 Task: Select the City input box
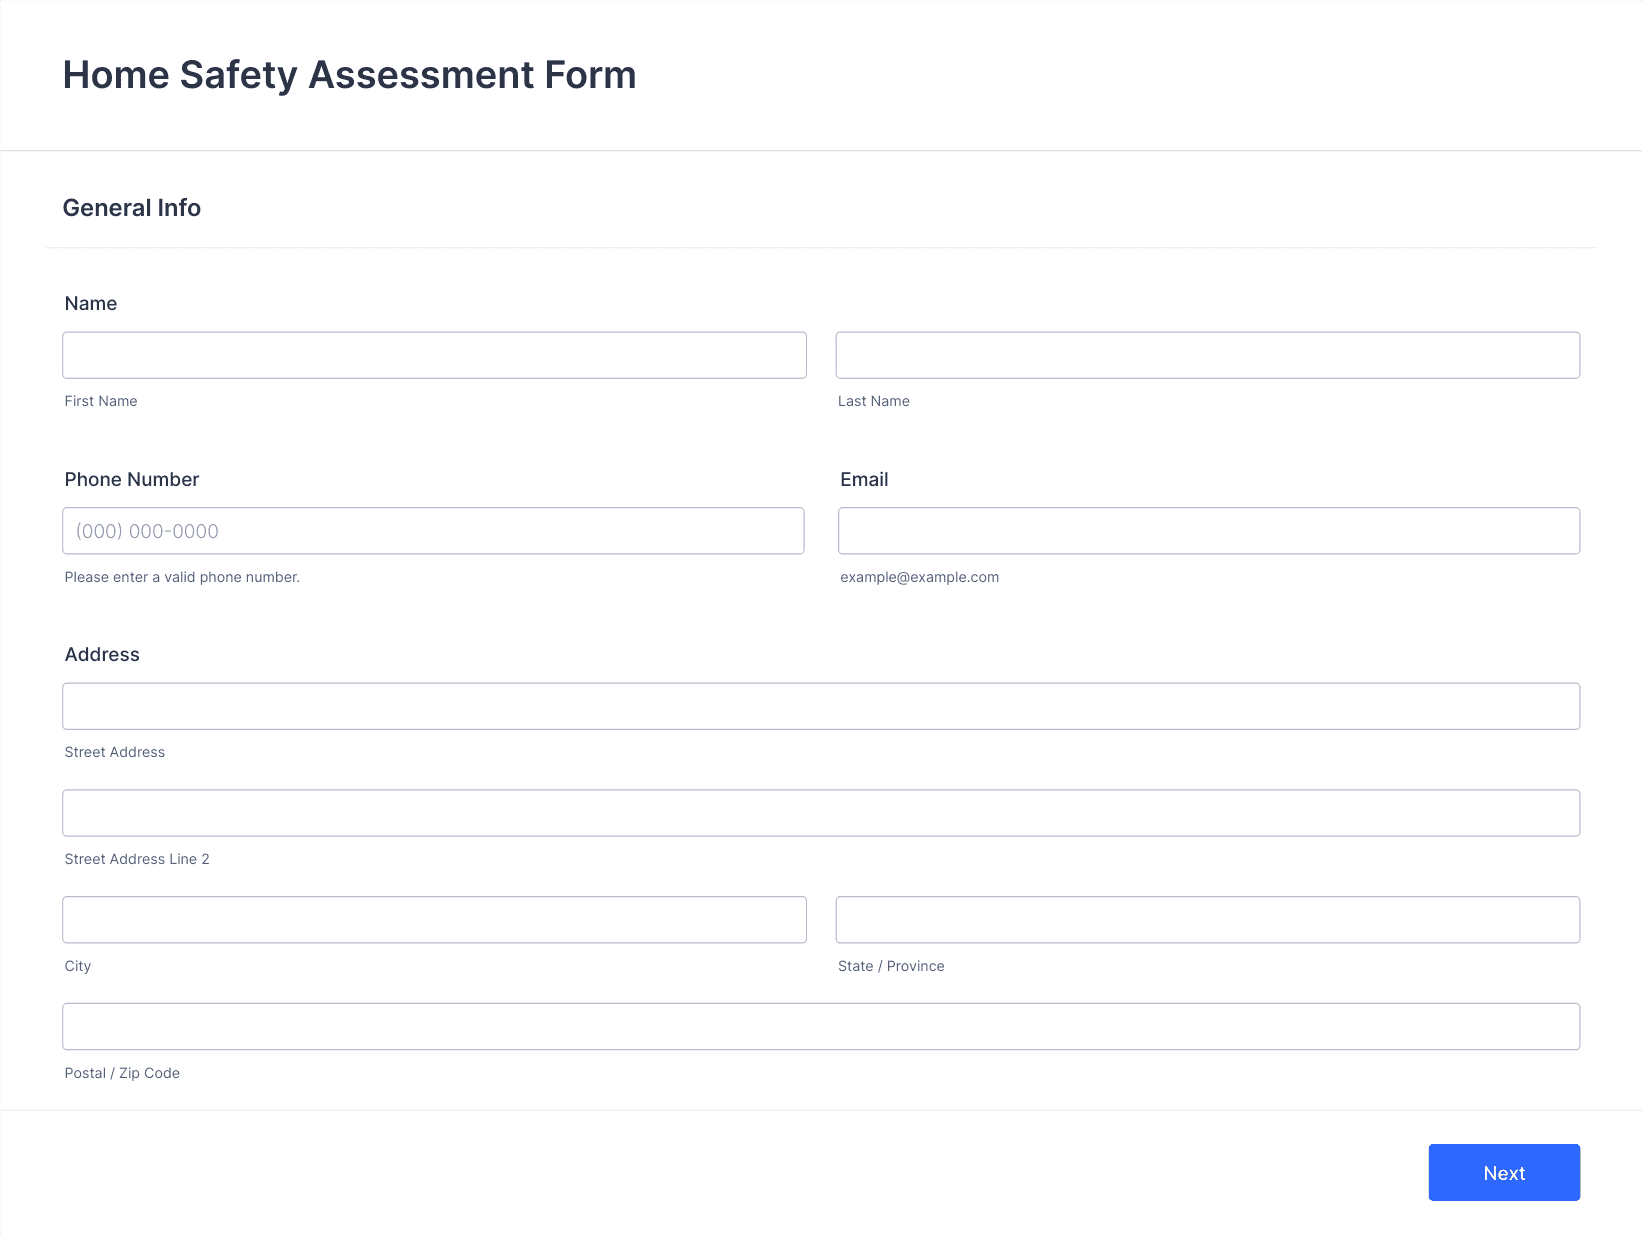(x=434, y=920)
